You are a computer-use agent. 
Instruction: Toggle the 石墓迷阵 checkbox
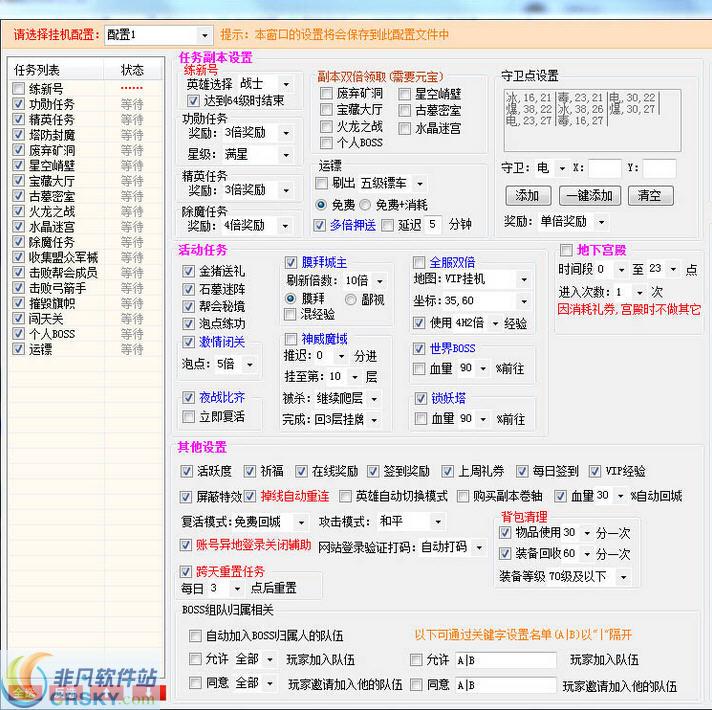(188, 289)
